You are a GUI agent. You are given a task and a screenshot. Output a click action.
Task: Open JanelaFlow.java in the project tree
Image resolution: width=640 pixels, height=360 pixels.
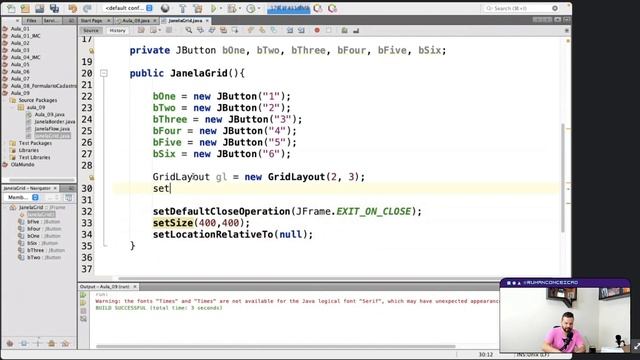pyautogui.click(x=52, y=129)
